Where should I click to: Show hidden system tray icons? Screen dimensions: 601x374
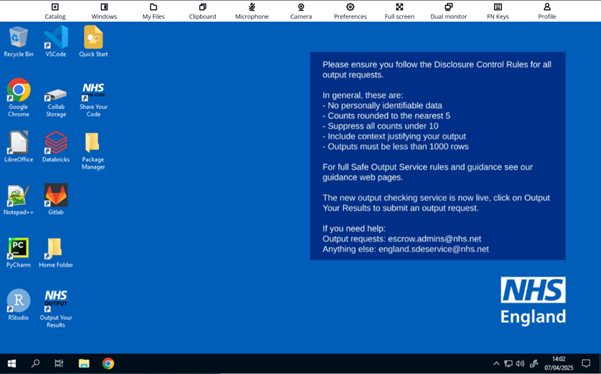(x=496, y=364)
